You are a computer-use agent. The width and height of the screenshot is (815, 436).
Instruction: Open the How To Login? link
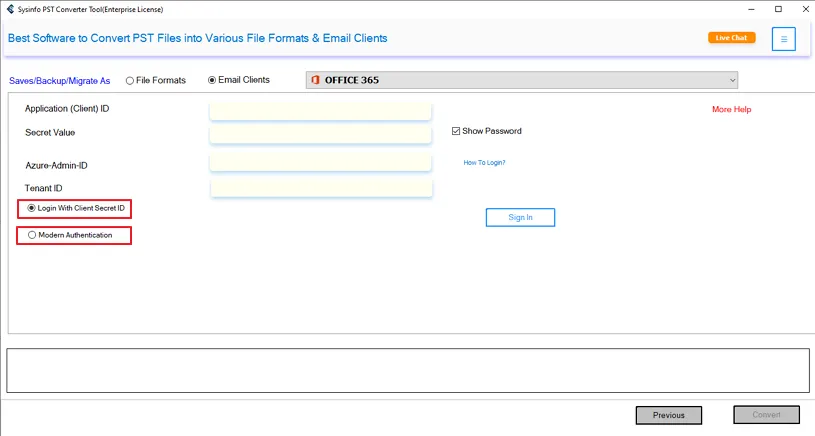tap(484, 163)
